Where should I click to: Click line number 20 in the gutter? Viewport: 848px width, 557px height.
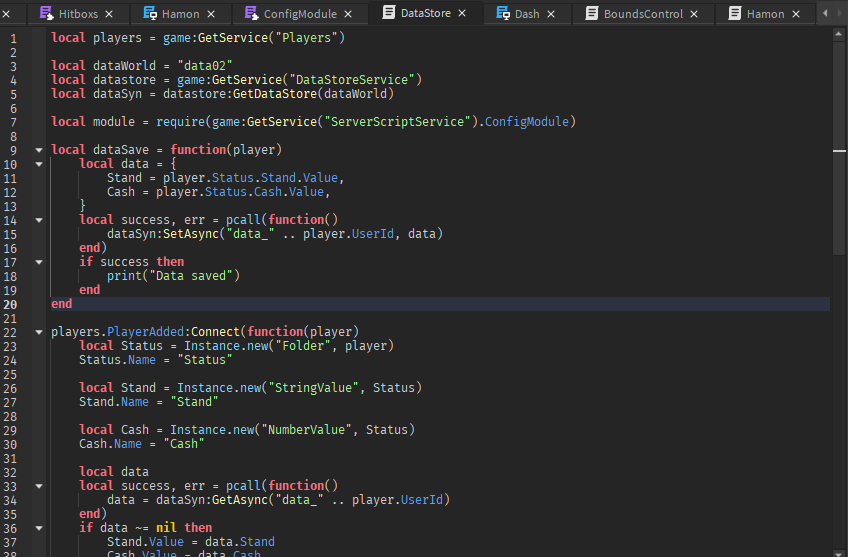tap(10, 304)
